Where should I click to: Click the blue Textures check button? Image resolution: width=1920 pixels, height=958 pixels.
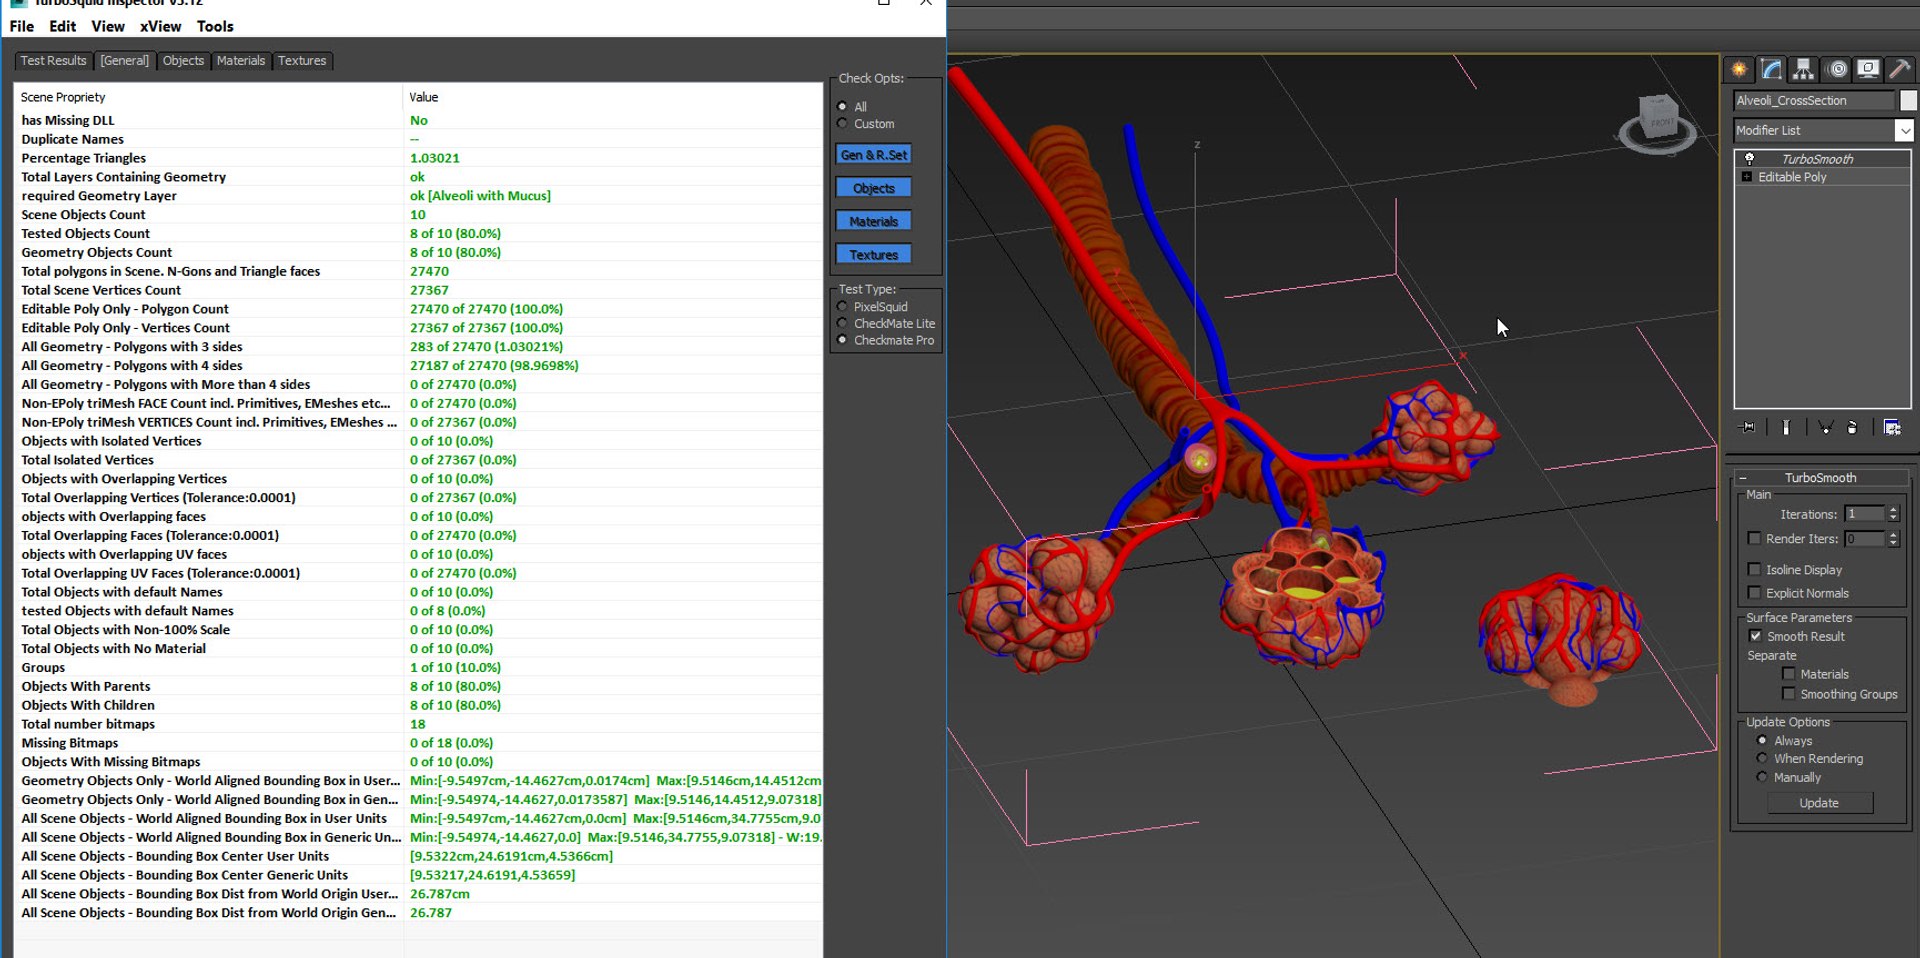point(874,255)
